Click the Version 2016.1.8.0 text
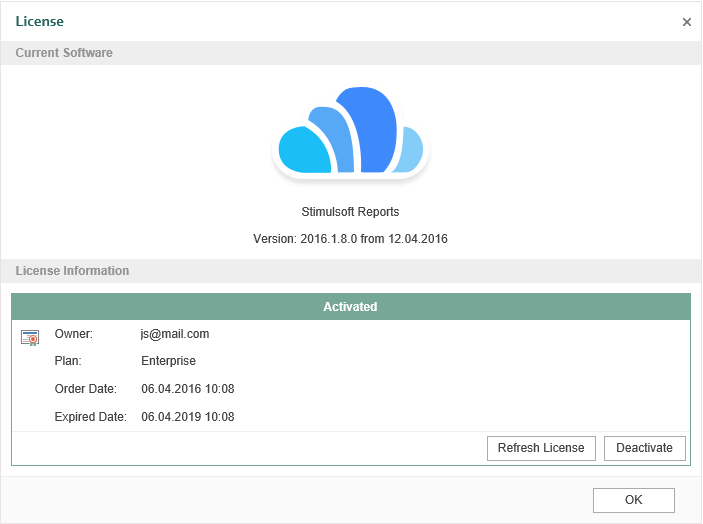The height and width of the screenshot is (524, 703). (350, 239)
